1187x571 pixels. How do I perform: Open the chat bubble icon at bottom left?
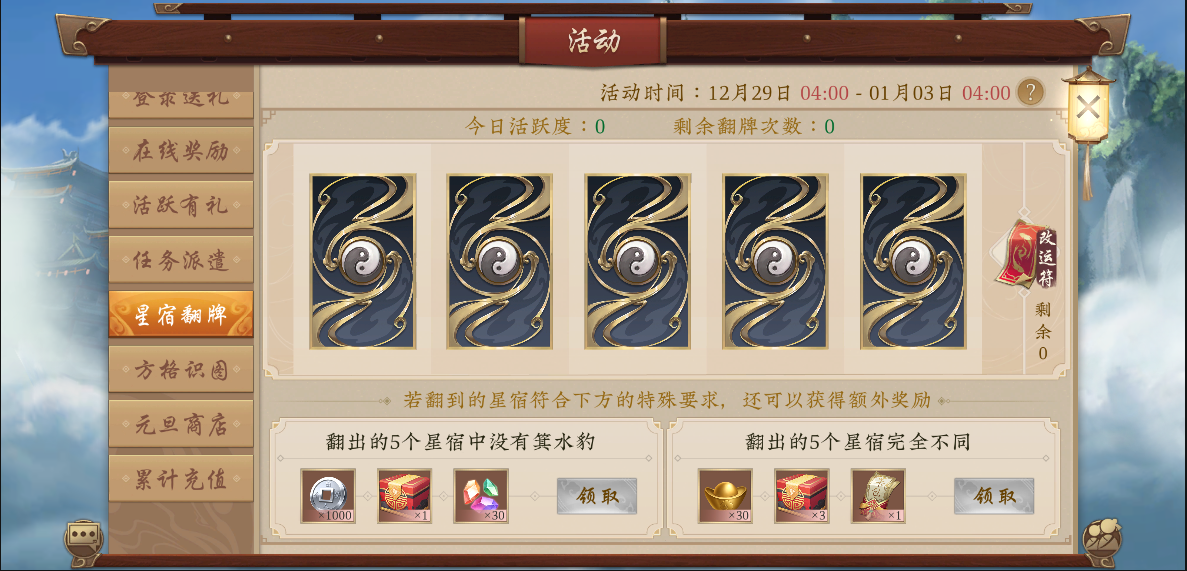(x=84, y=535)
